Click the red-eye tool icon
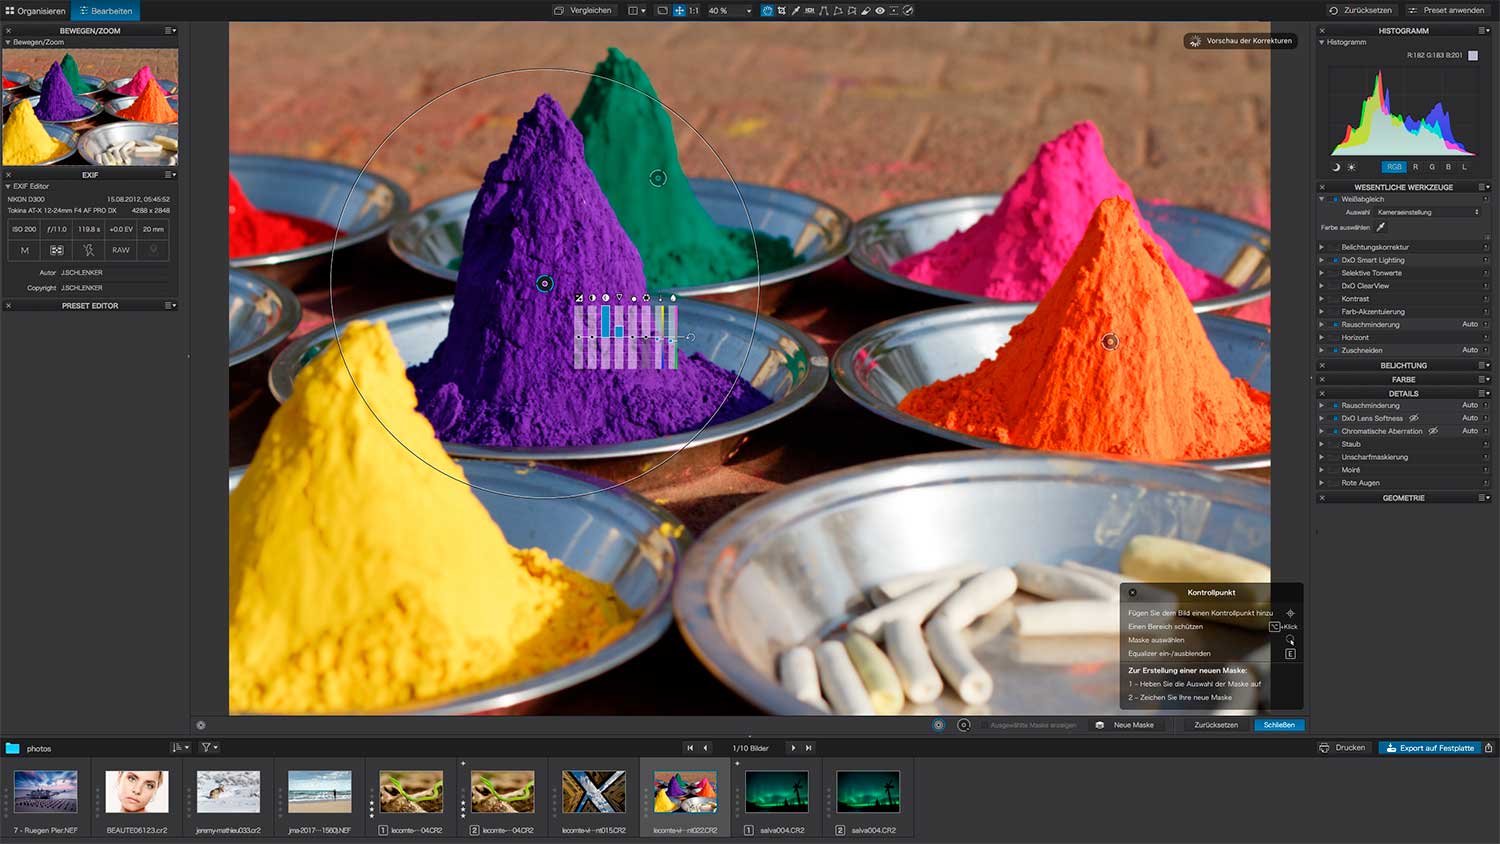 tap(880, 11)
